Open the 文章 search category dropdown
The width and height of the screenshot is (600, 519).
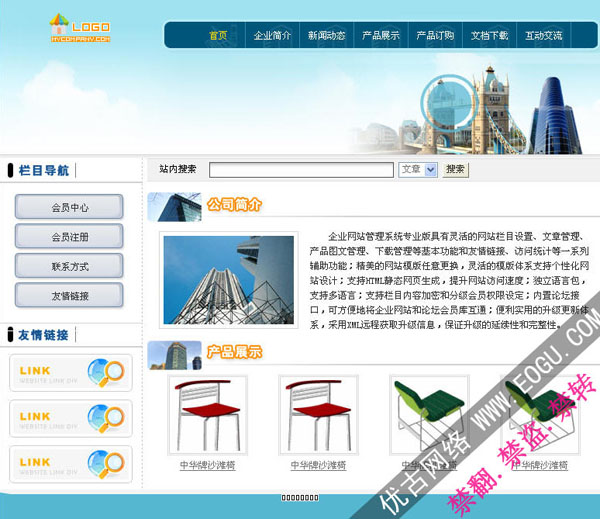418,170
